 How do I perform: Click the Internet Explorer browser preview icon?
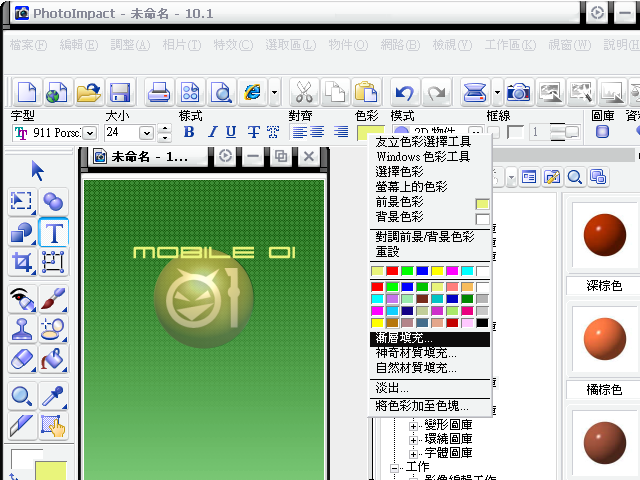tap(253, 92)
